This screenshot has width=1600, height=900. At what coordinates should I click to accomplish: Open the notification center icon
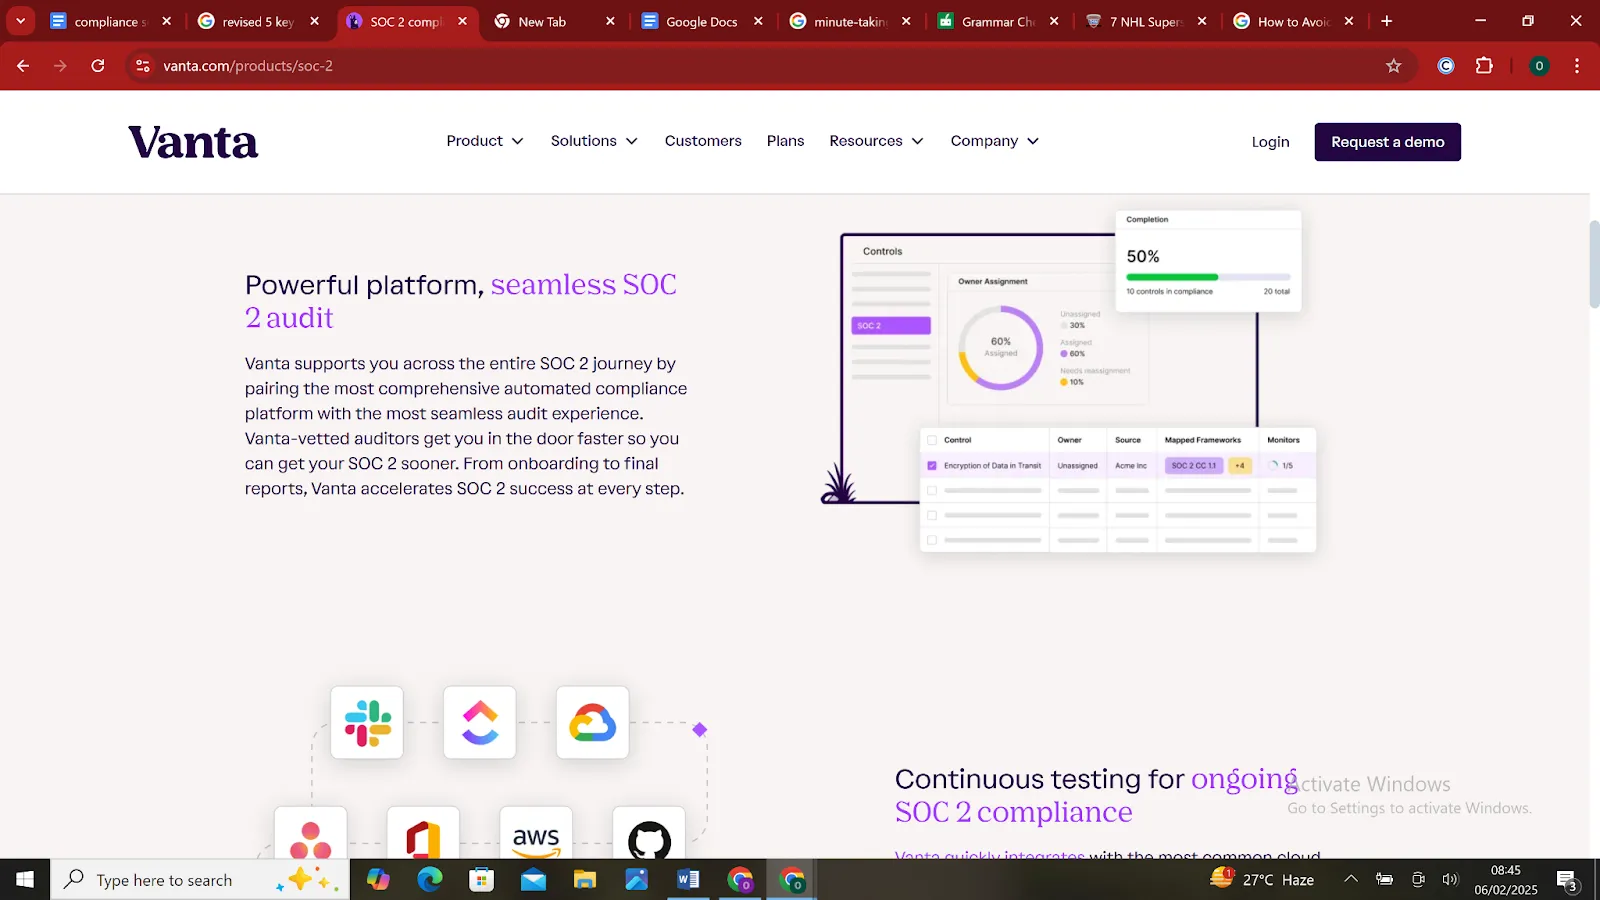1567,880
